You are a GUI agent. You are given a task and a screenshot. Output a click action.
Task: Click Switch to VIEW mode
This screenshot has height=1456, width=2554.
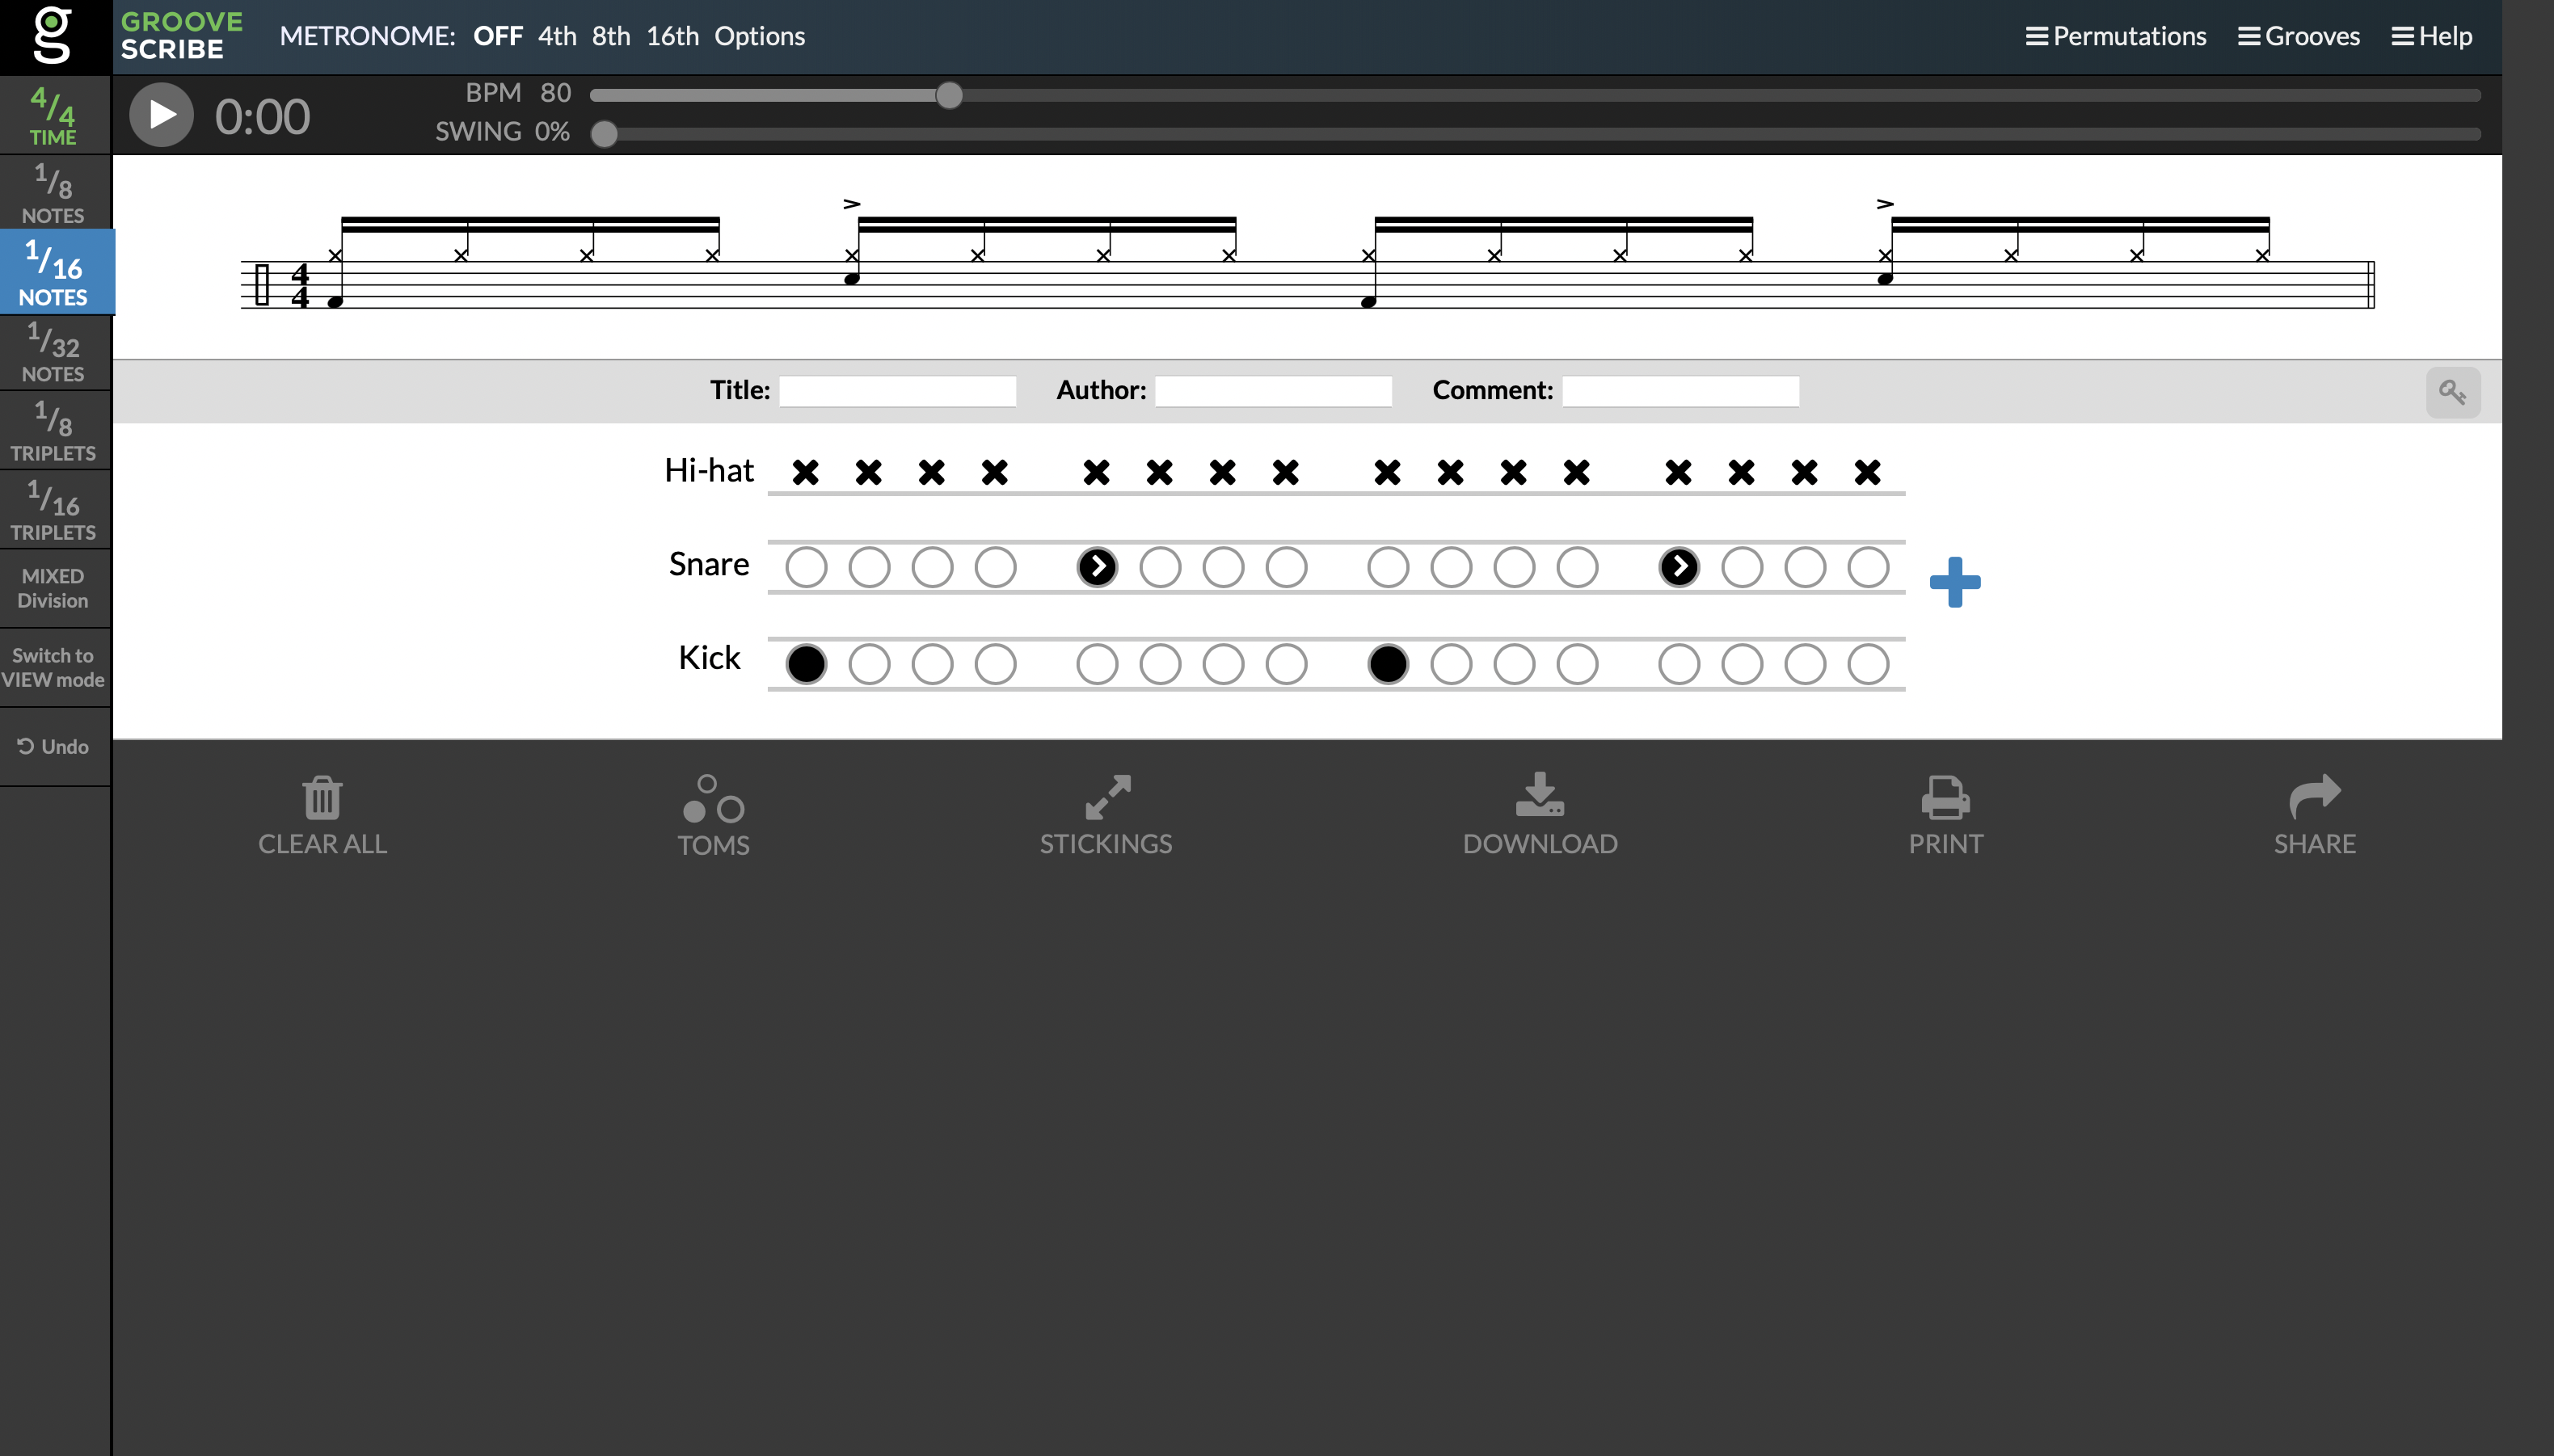click(54, 667)
